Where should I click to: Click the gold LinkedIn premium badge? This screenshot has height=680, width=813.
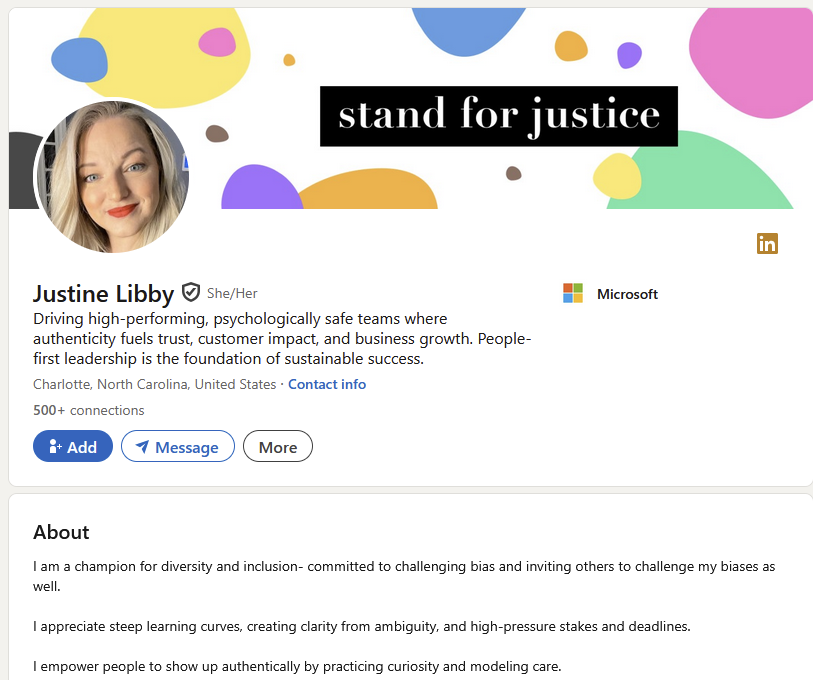click(x=767, y=243)
